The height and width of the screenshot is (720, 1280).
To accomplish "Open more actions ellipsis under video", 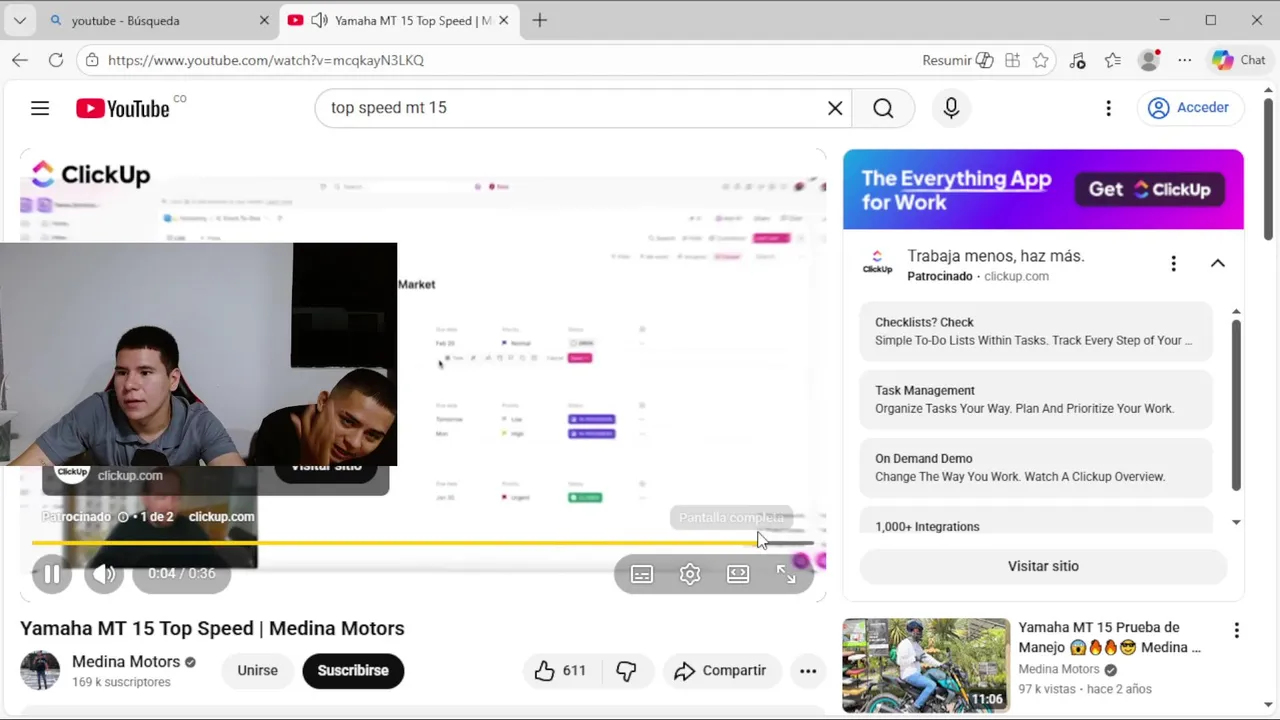I will click(x=808, y=671).
